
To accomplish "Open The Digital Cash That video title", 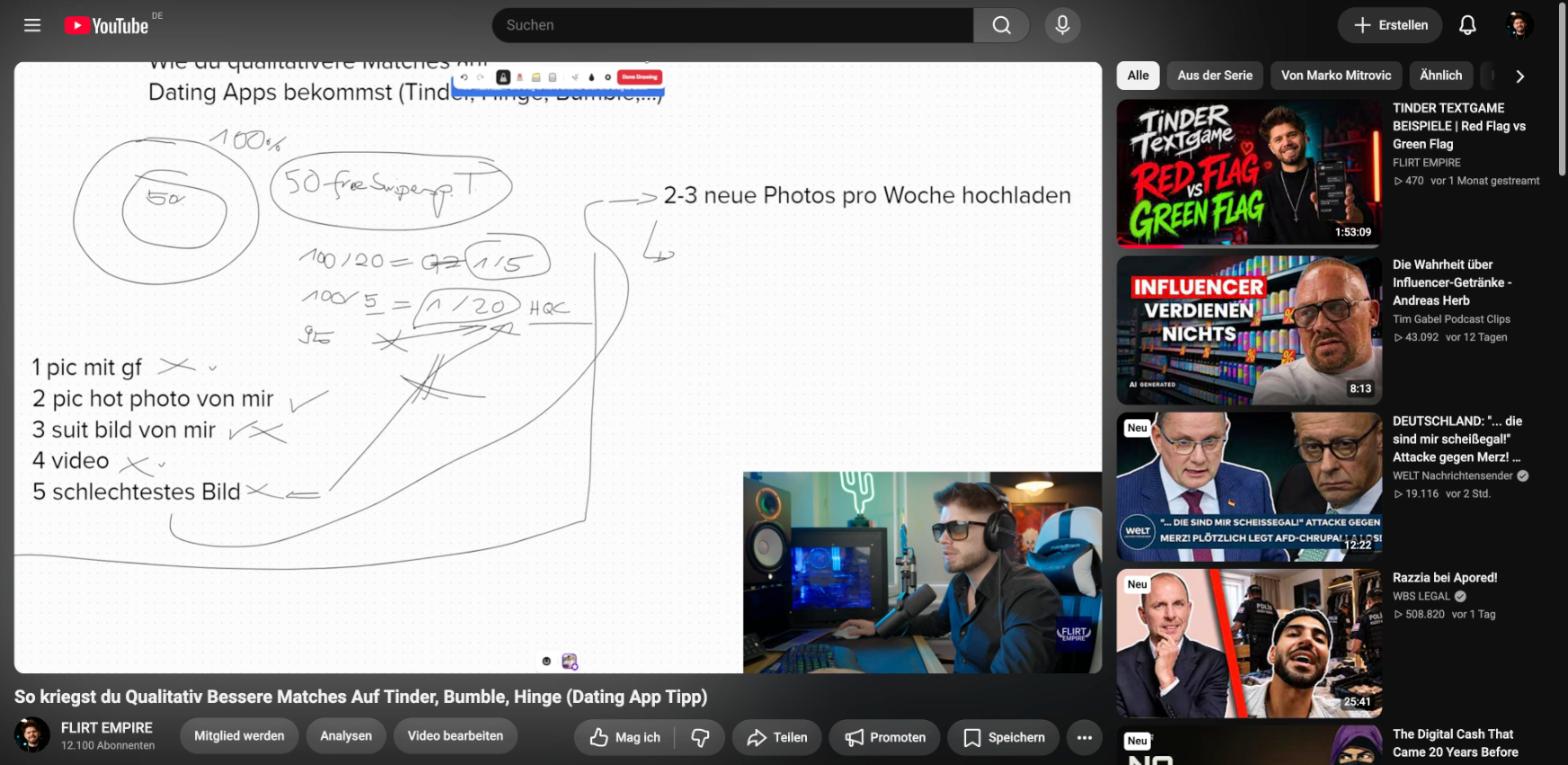I will [x=1455, y=743].
